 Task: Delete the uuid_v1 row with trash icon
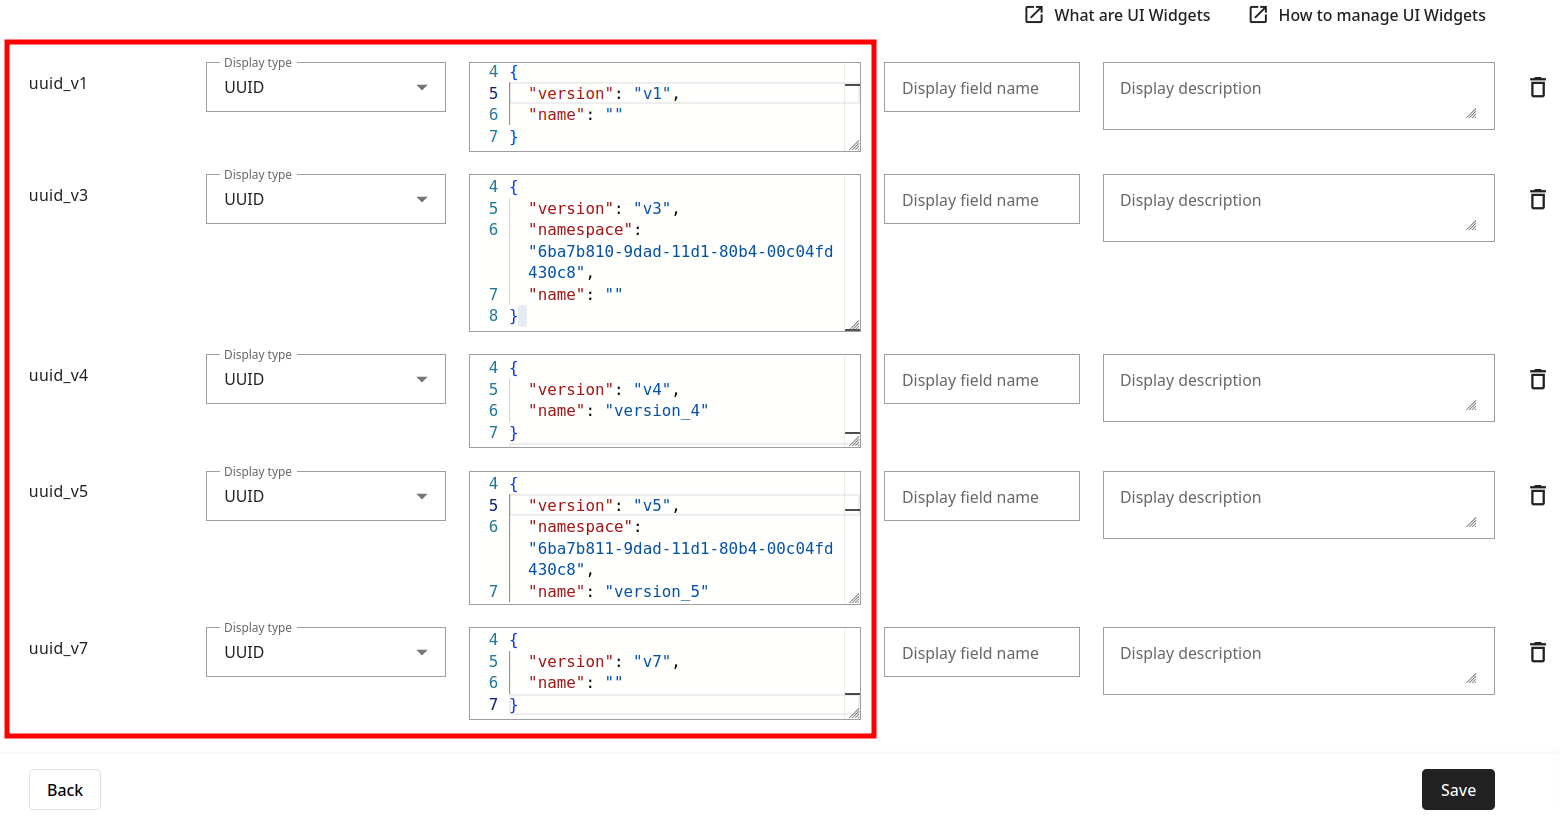[x=1538, y=88]
